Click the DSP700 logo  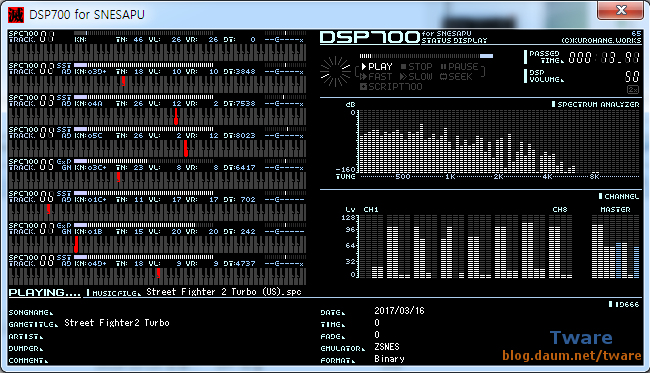[x=370, y=37]
